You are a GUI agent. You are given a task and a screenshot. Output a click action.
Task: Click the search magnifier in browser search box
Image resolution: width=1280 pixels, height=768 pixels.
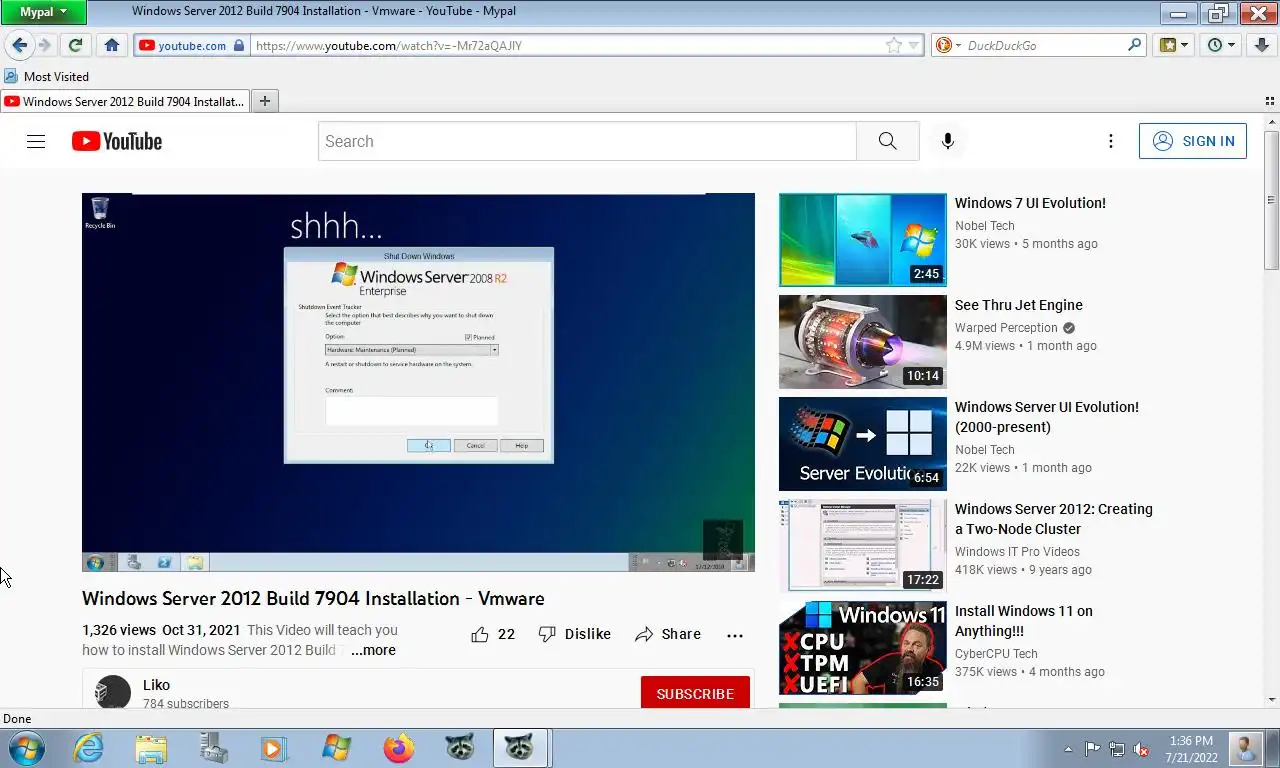1134,45
